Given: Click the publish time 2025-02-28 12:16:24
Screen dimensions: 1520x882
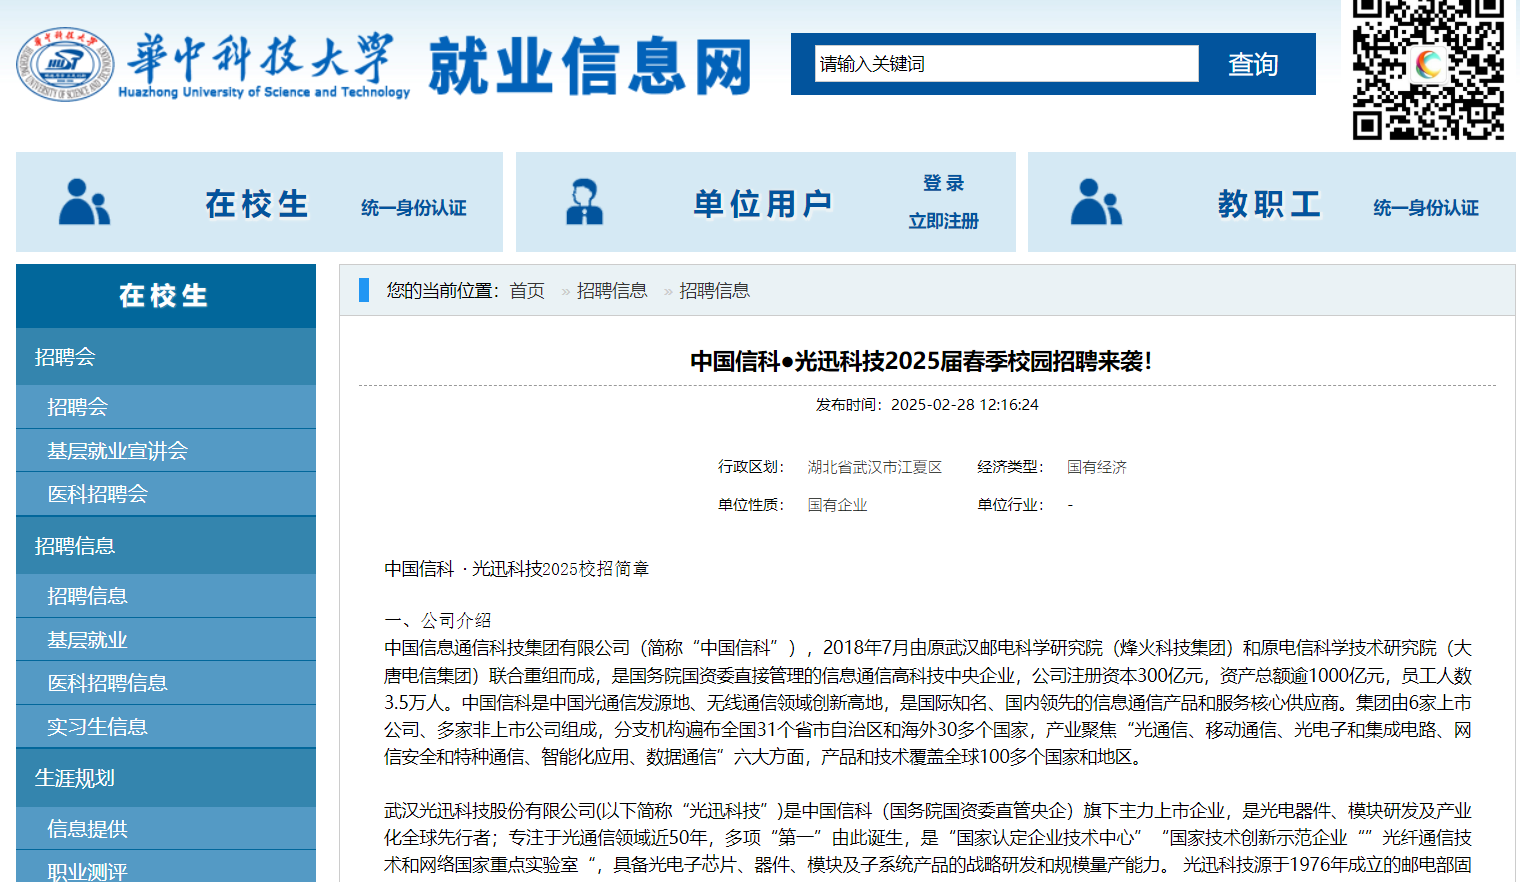Looking at the screenshot, I should pos(965,405).
